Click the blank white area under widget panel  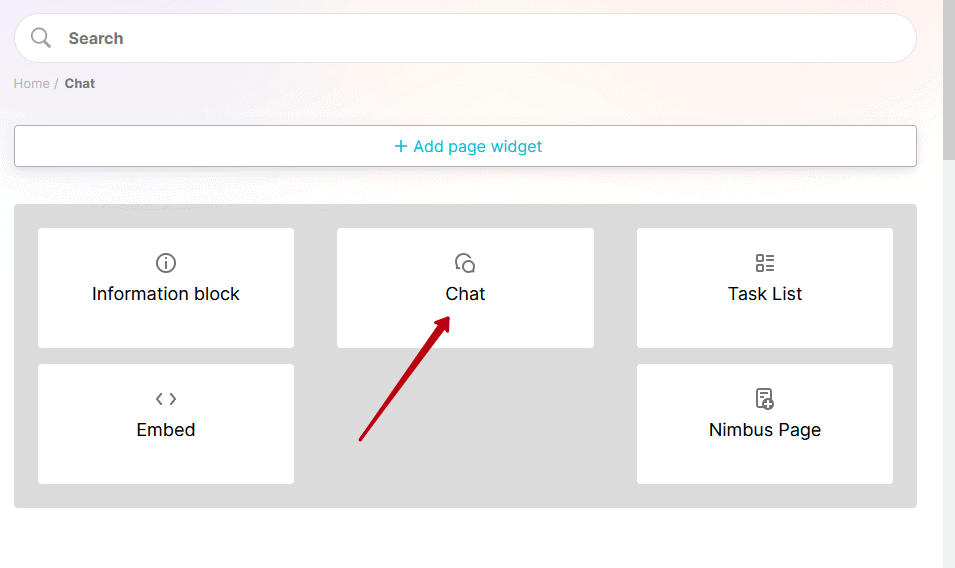pyautogui.click(x=465, y=538)
